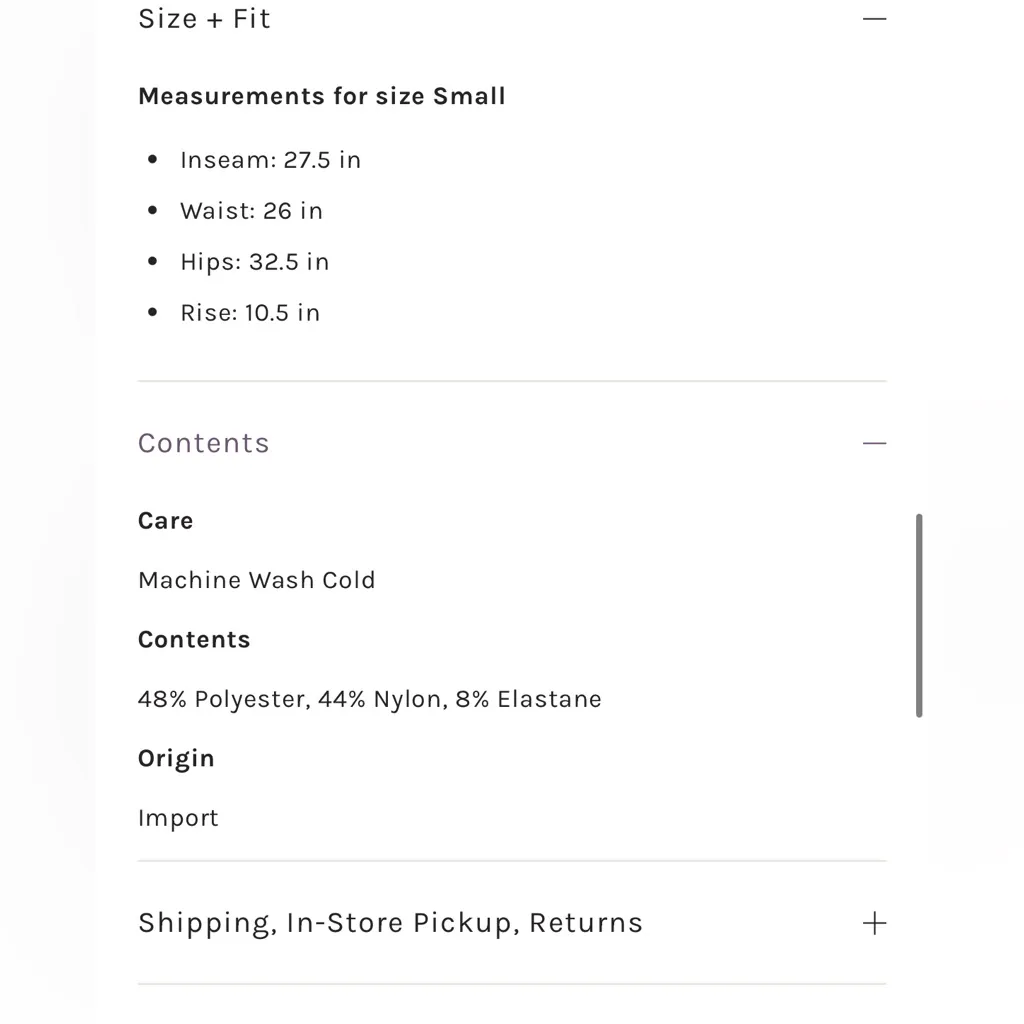Click Measurements for size Small heading
The height and width of the screenshot is (1024, 1024).
click(x=322, y=97)
